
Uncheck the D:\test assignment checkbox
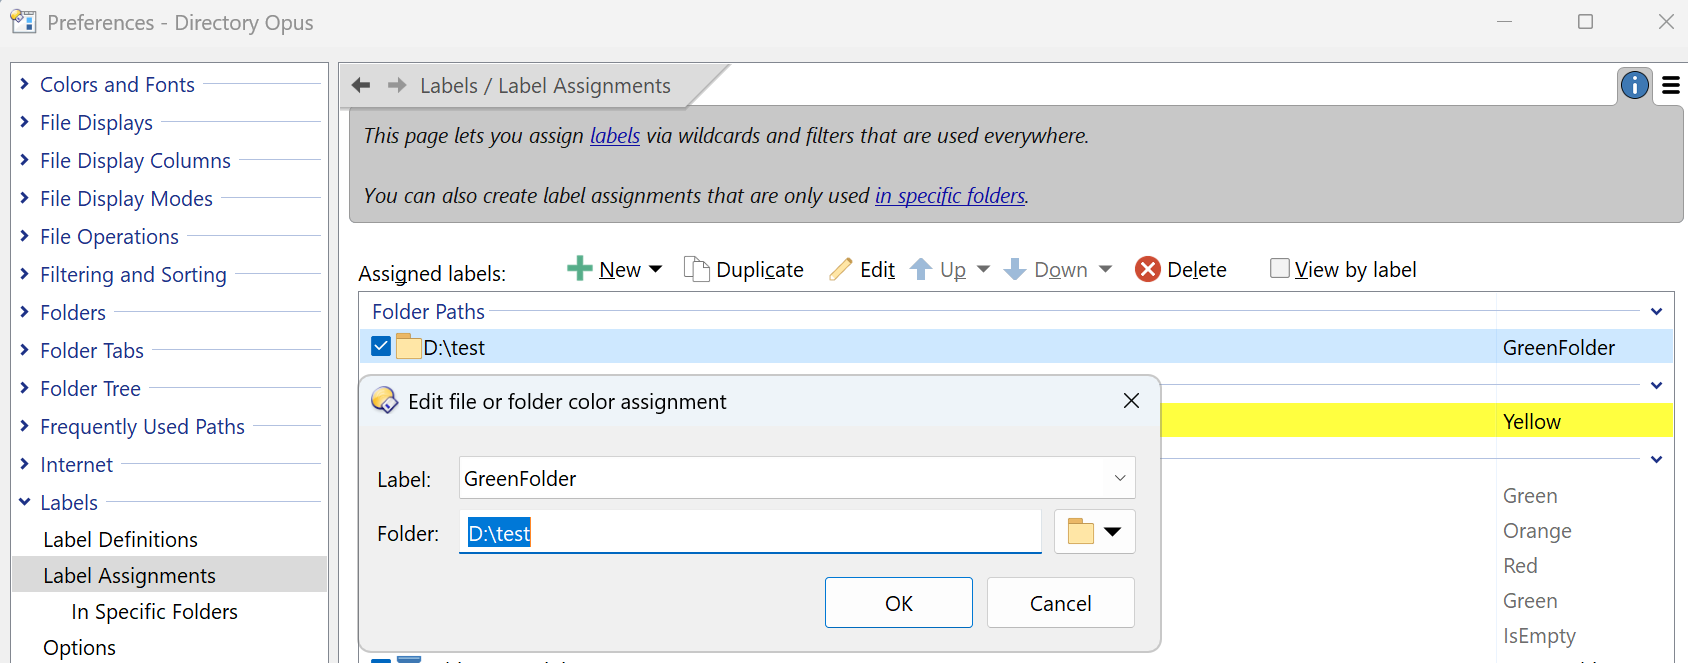pos(381,347)
